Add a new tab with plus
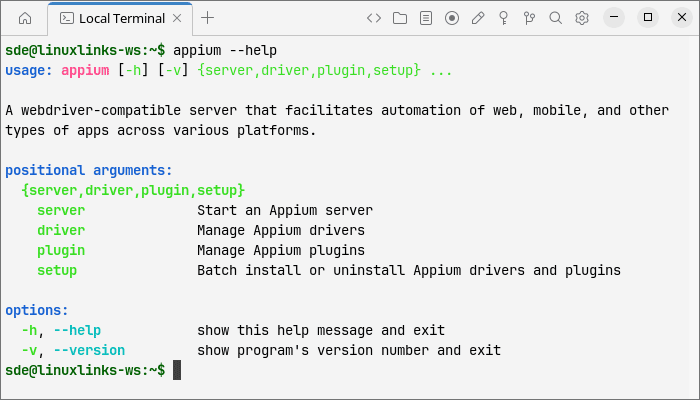The width and height of the screenshot is (700, 400). point(208,18)
